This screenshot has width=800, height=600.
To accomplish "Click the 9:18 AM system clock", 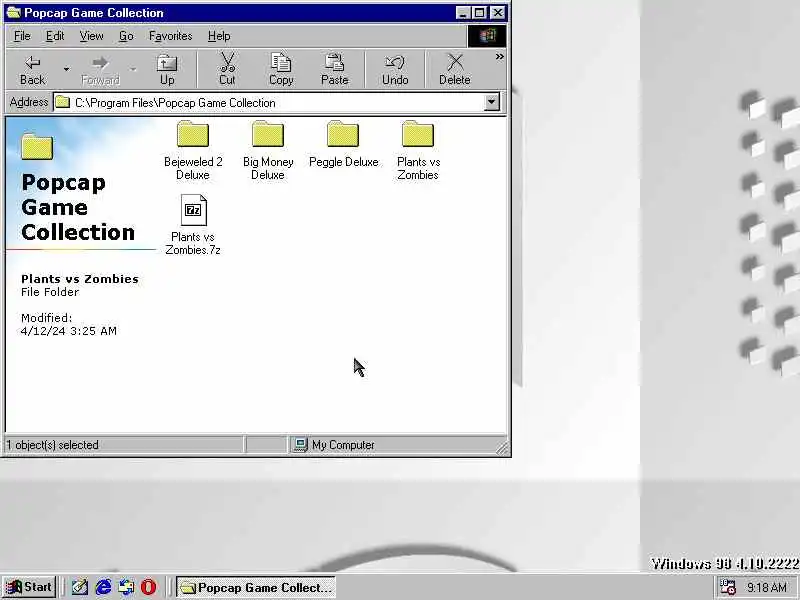I will pos(767,588).
